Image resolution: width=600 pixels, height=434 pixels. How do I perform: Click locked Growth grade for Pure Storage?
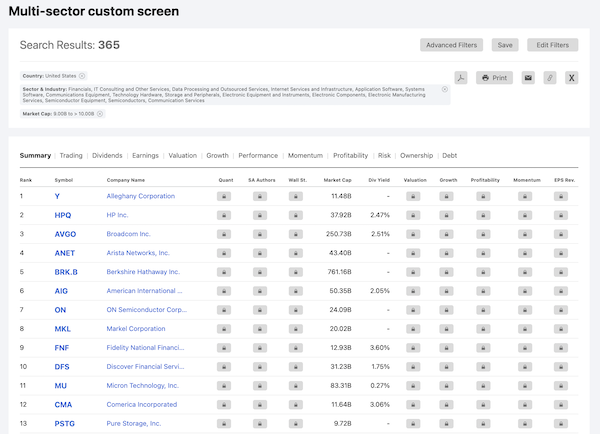pos(446,424)
